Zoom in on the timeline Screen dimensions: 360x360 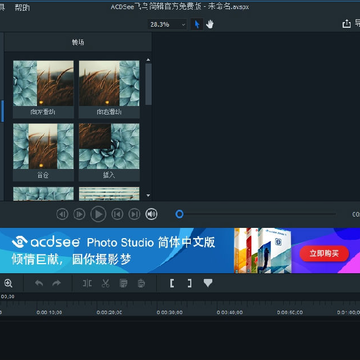[8, 284]
